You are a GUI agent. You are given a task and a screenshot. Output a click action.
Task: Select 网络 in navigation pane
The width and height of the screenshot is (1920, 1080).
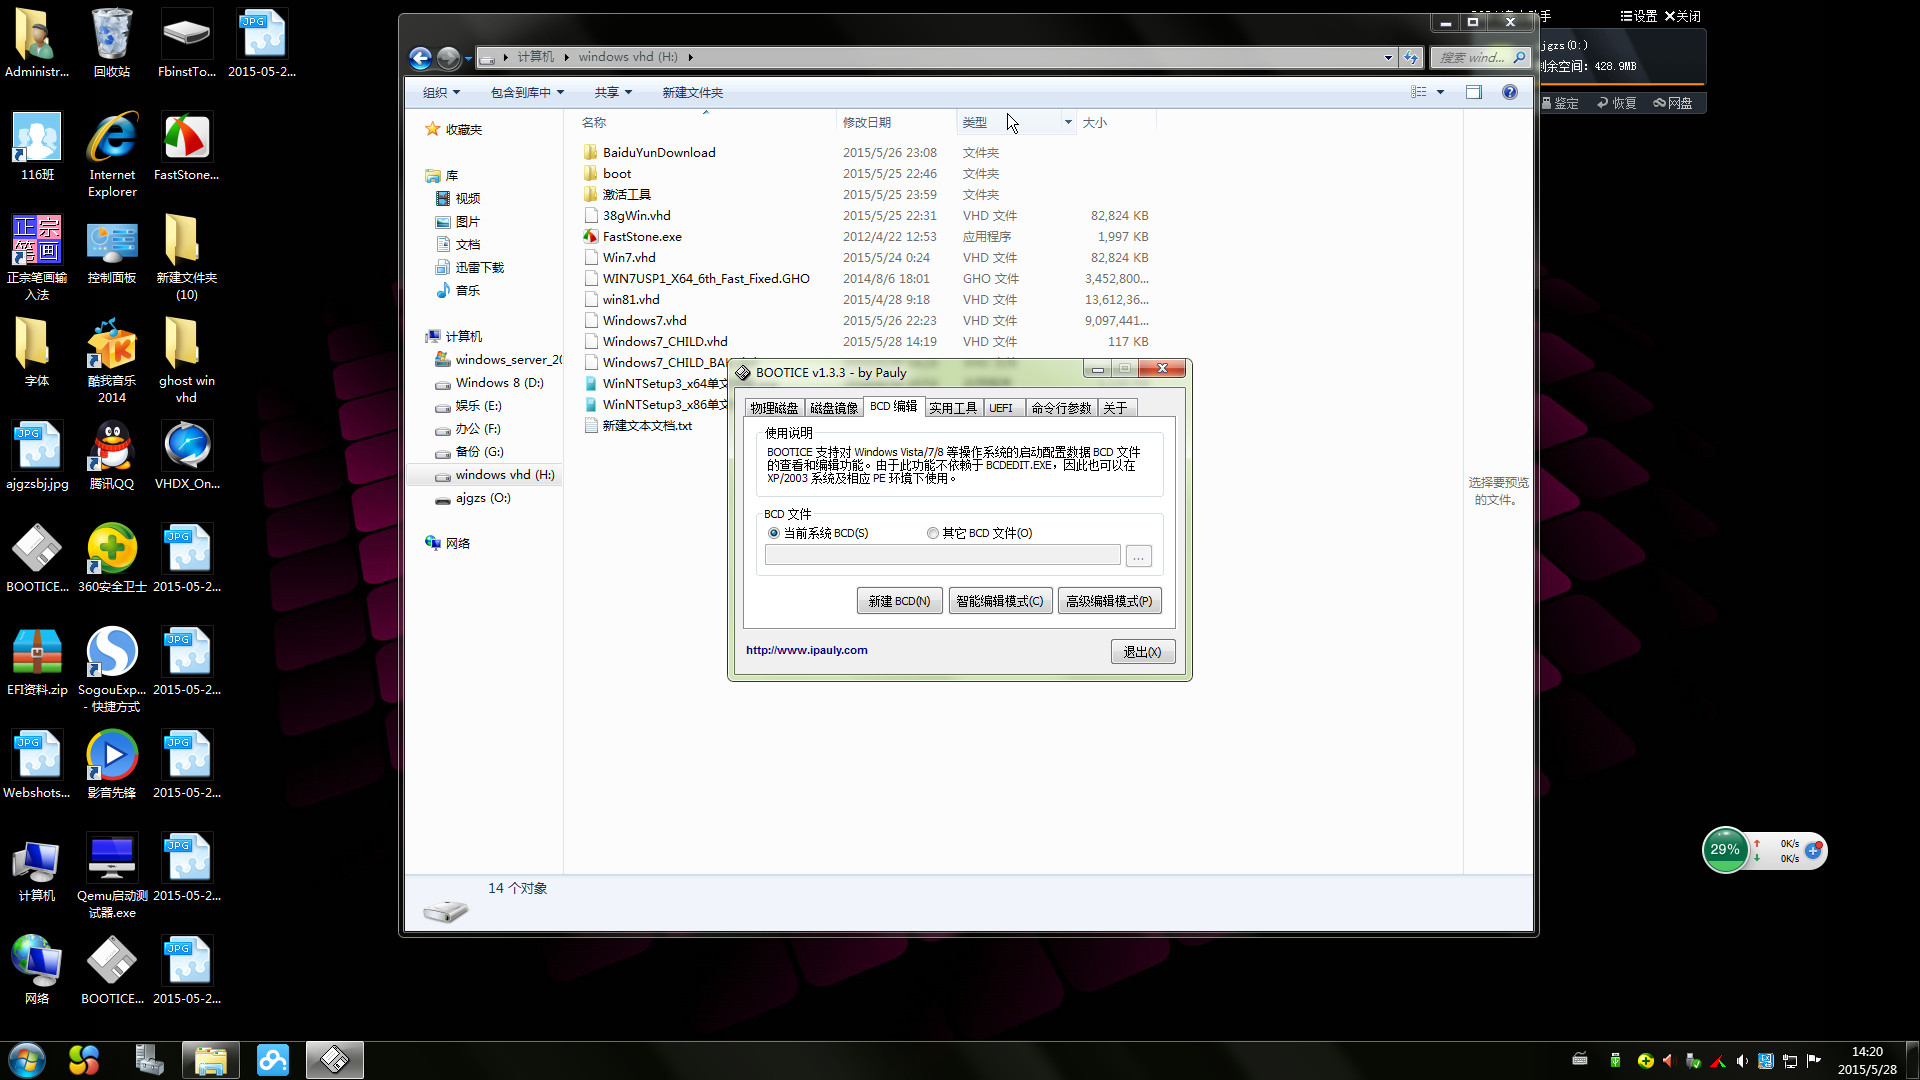[x=457, y=544]
